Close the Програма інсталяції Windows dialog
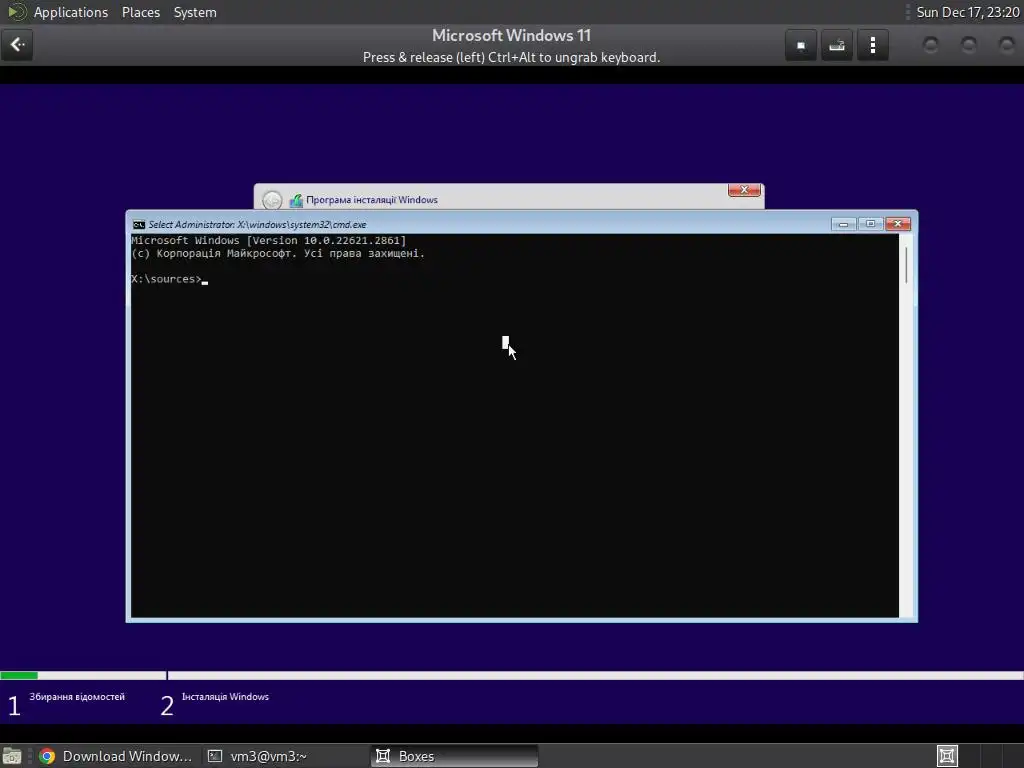The width and height of the screenshot is (1024, 768). [744, 189]
